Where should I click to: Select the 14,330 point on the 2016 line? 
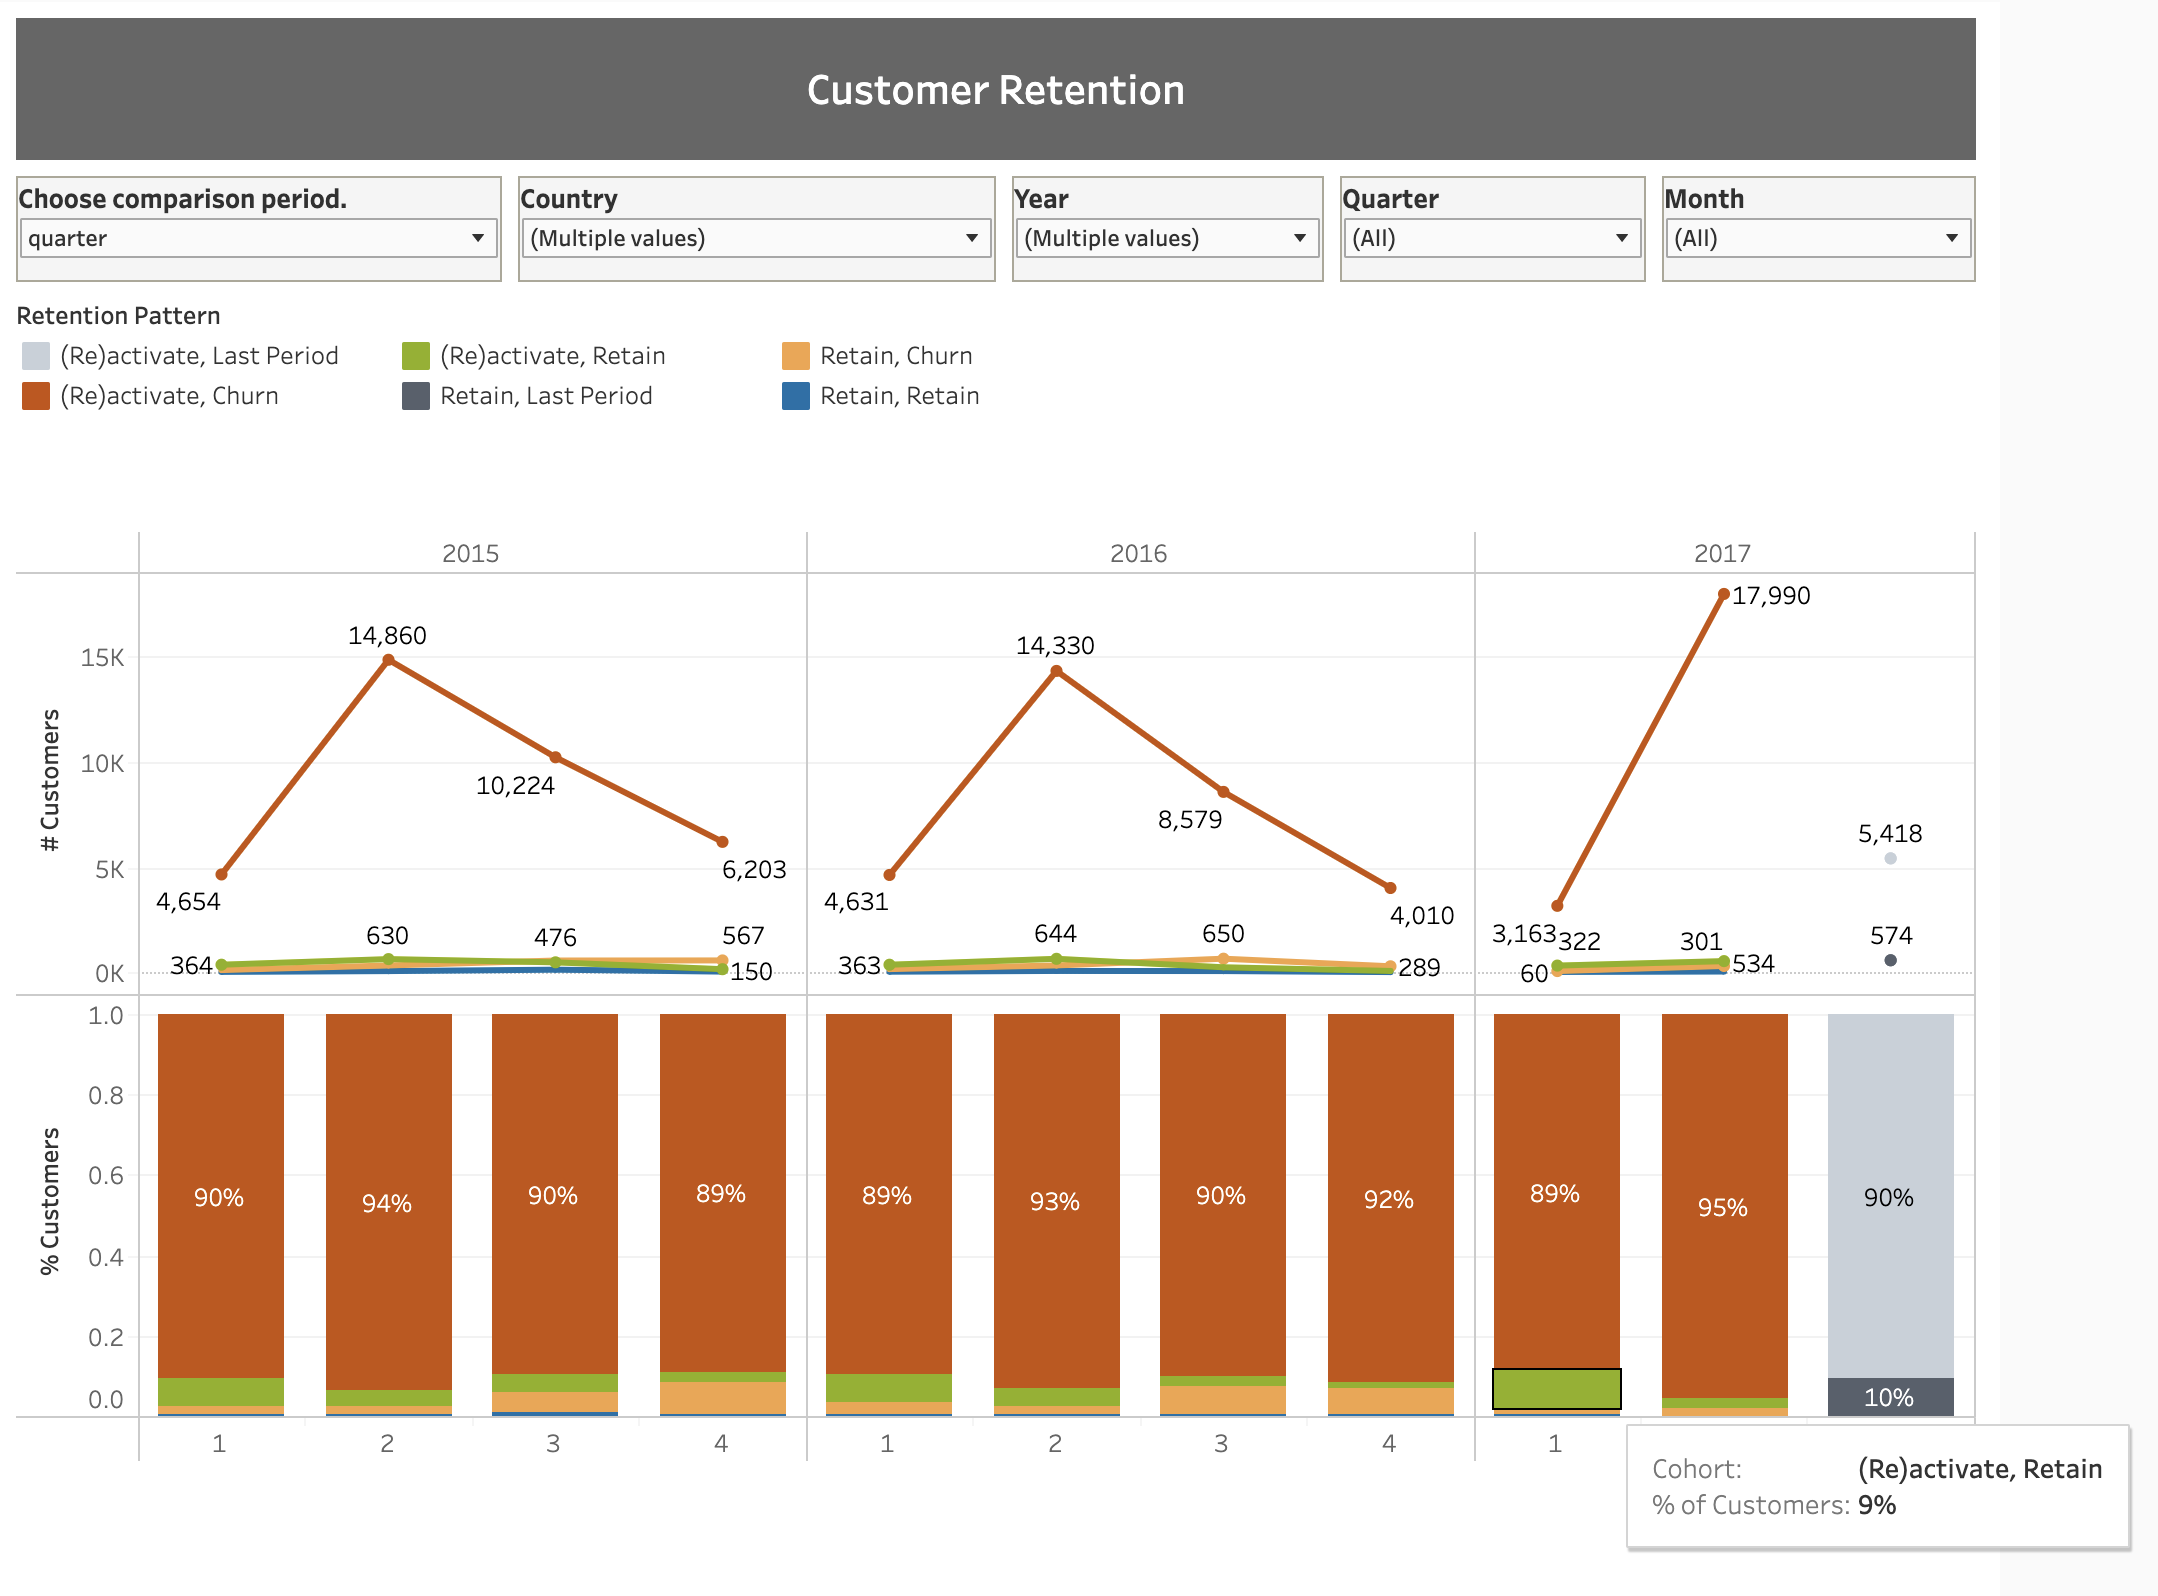pyautogui.click(x=1057, y=671)
